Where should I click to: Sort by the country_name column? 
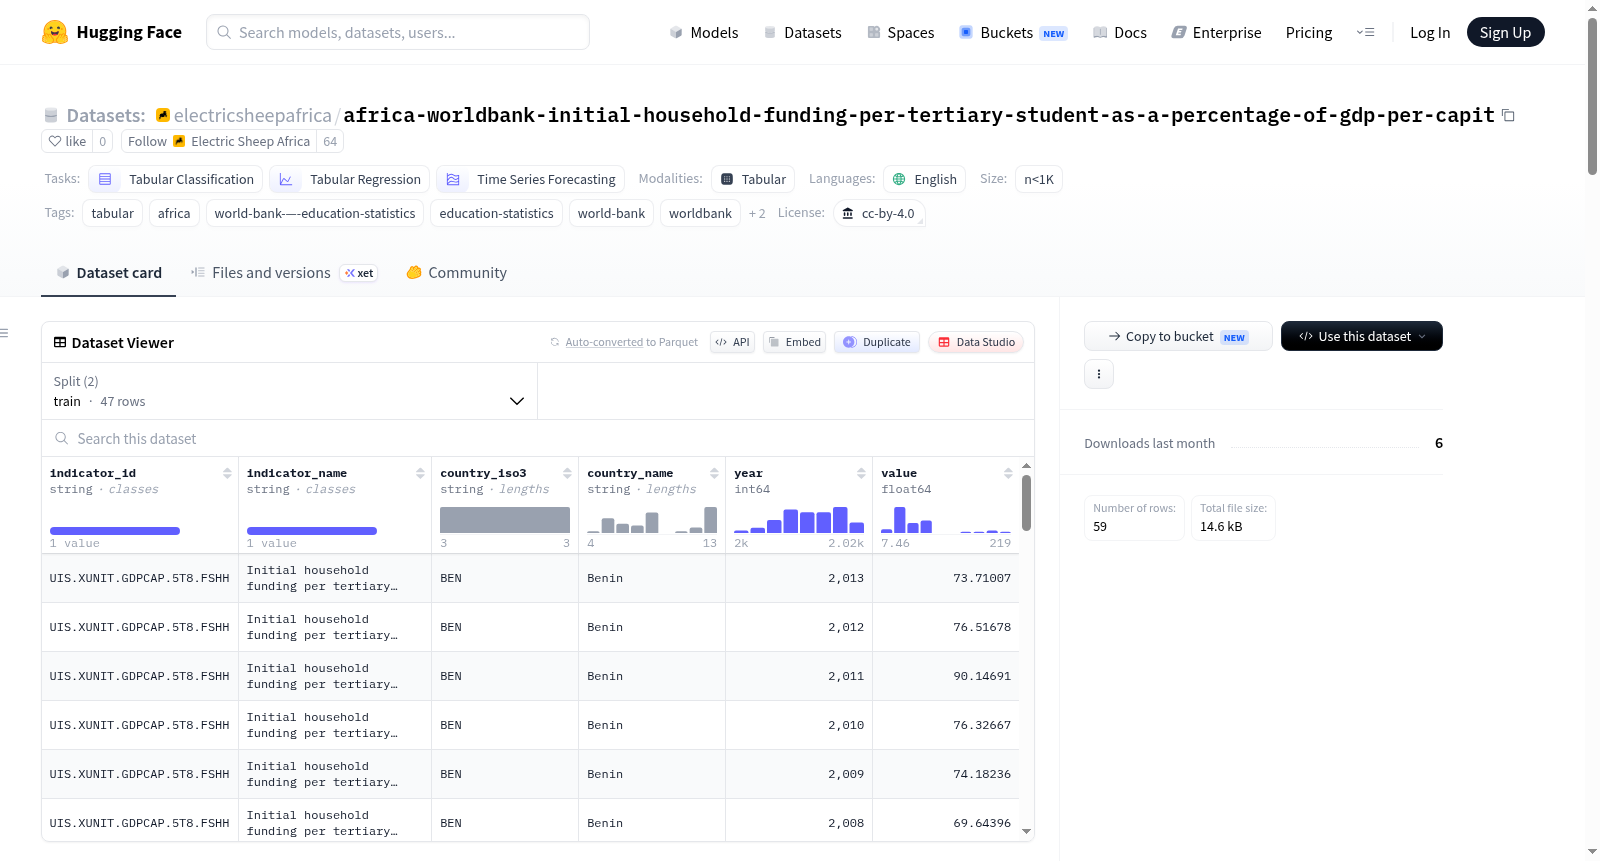click(x=714, y=473)
